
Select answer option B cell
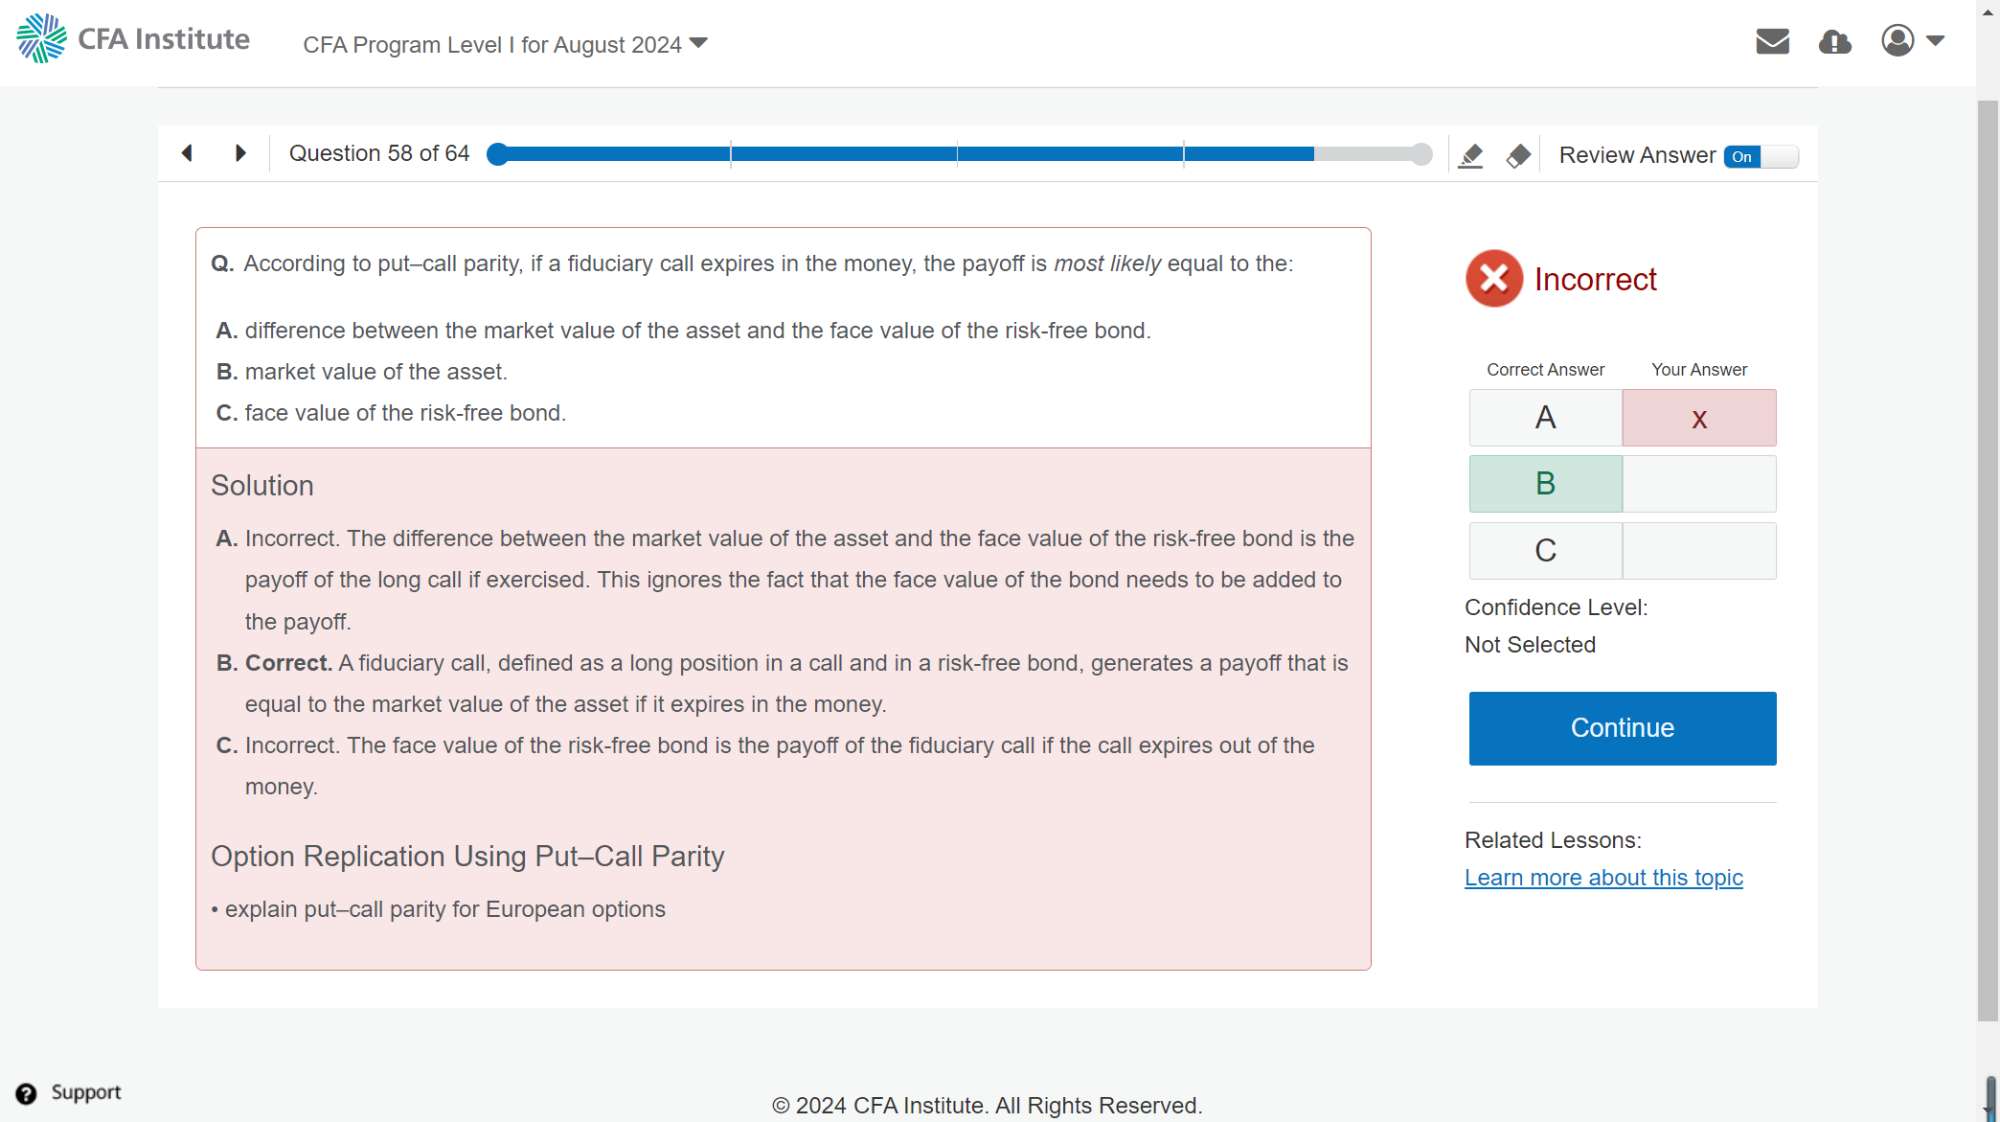(x=1545, y=484)
